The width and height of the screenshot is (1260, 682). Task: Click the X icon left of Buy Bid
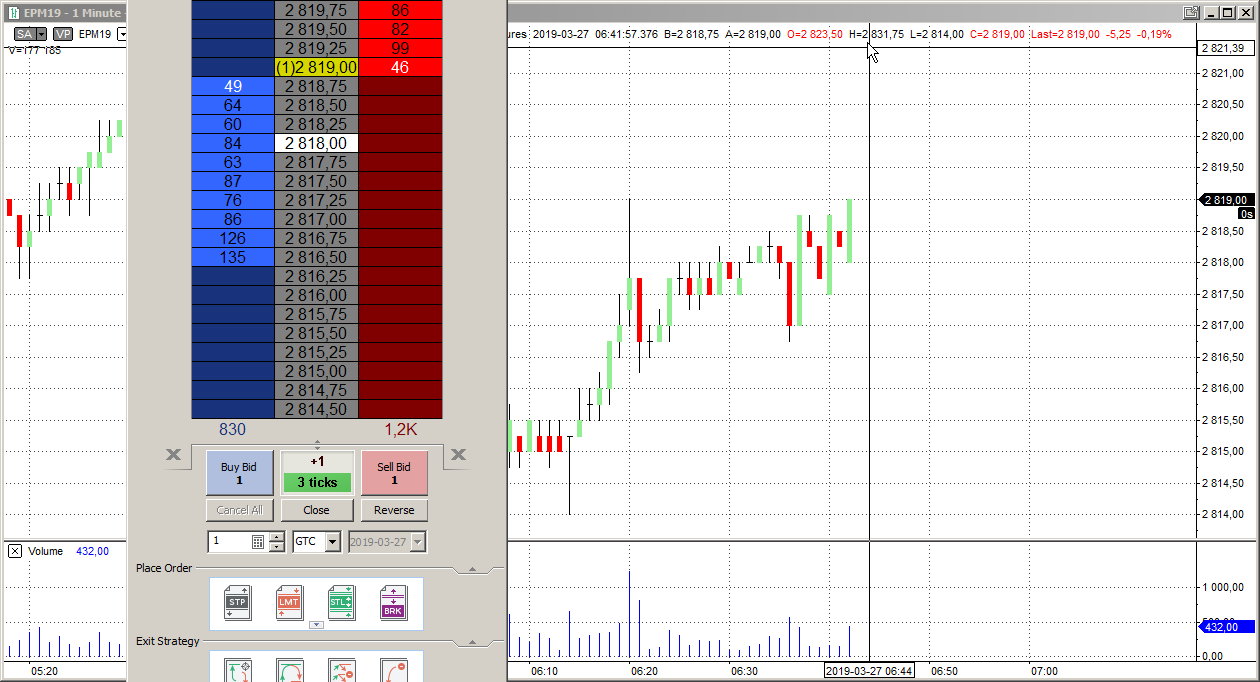(174, 456)
